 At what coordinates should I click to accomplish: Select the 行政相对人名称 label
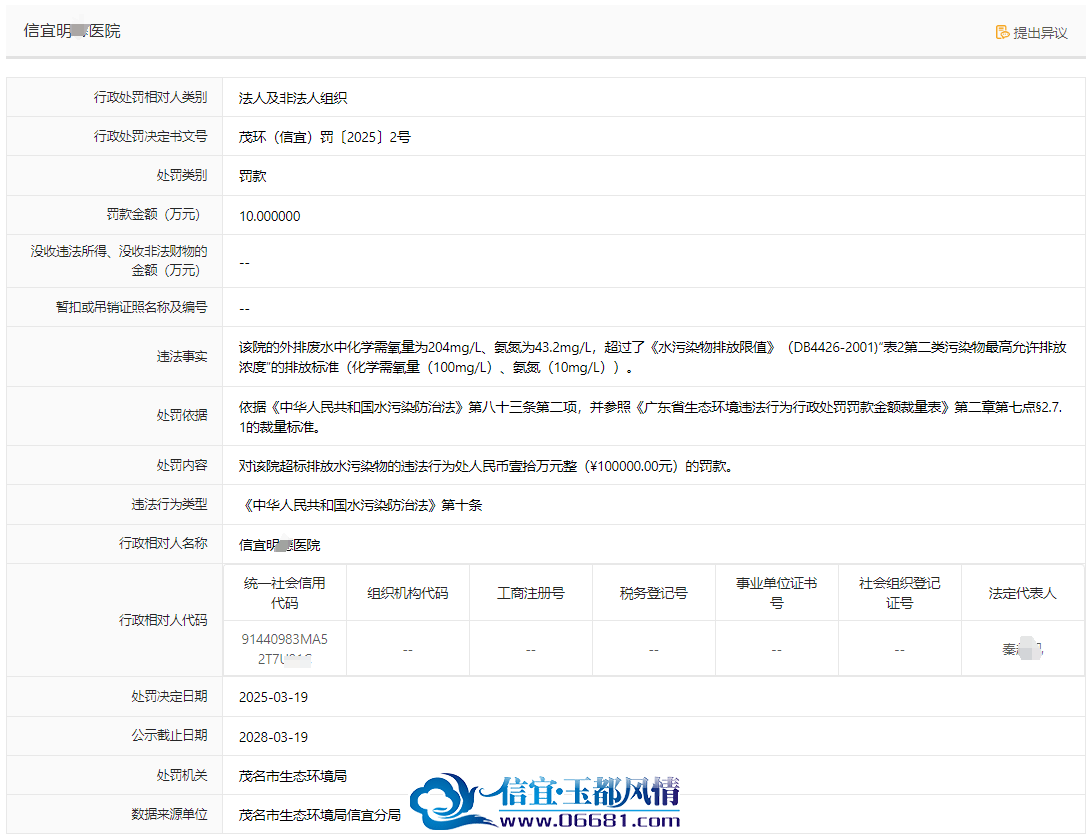[163, 543]
